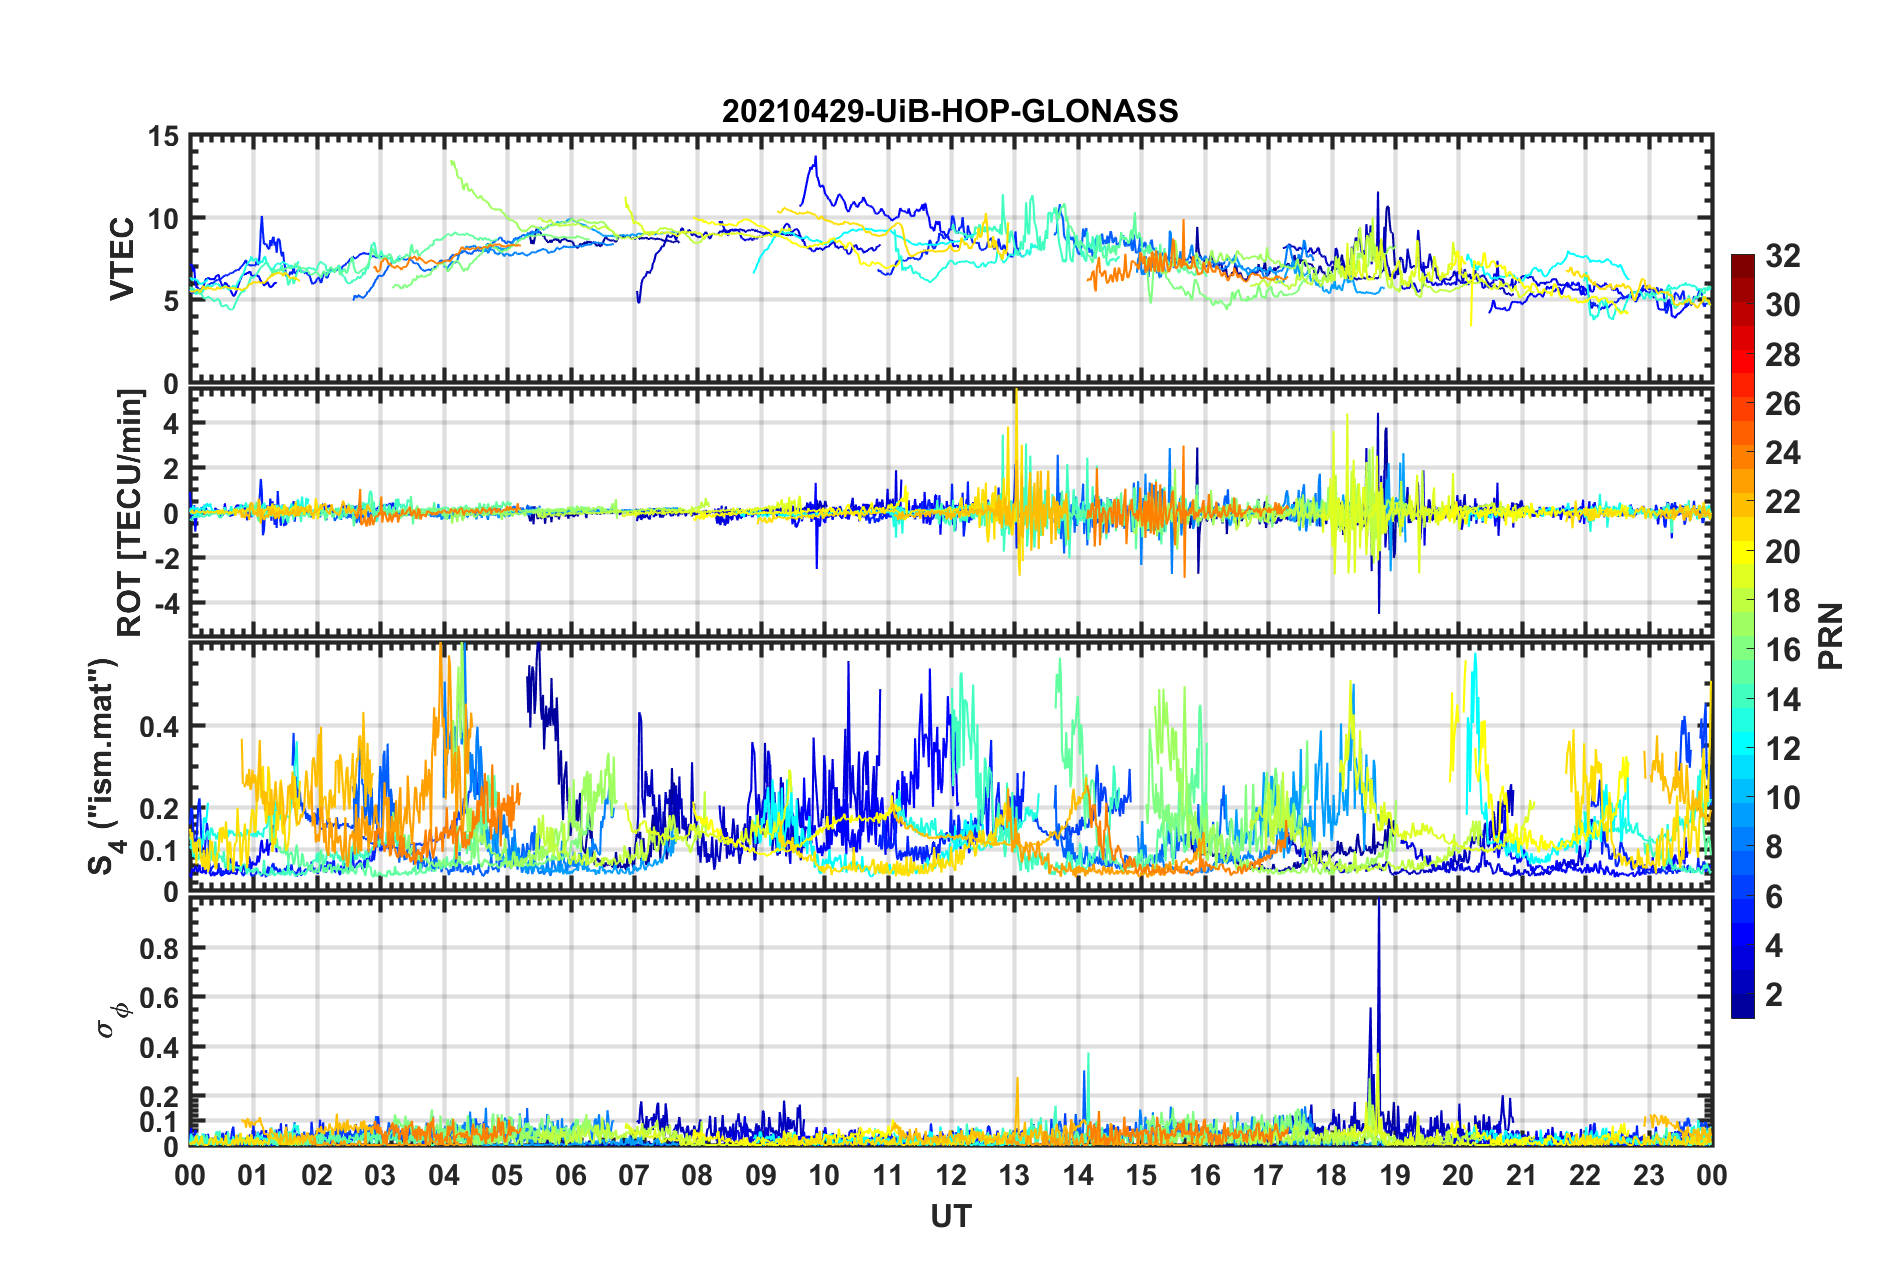Screen dimensions: 1902x1272
Task: Click the PRN colorbar label
Action: pyautogui.click(x=1831, y=636)
